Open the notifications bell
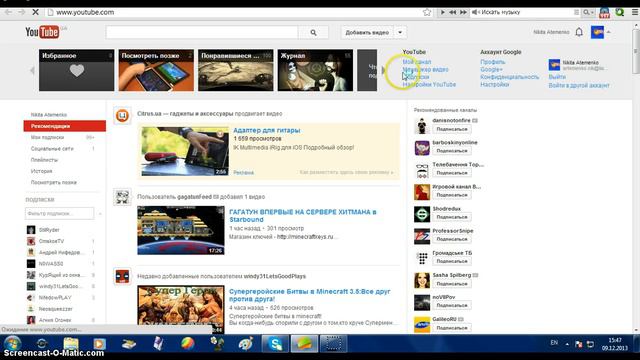 (x=579, y=32)
